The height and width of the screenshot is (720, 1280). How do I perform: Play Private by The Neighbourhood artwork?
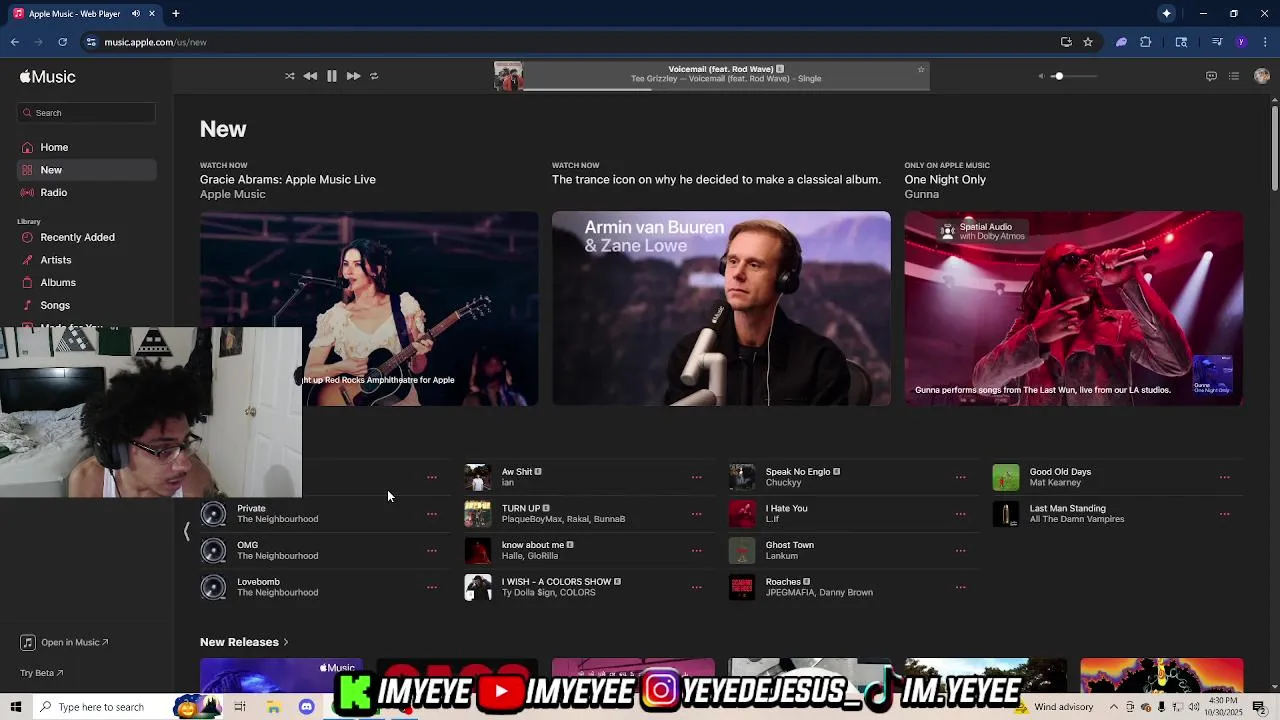coord(213,514)
